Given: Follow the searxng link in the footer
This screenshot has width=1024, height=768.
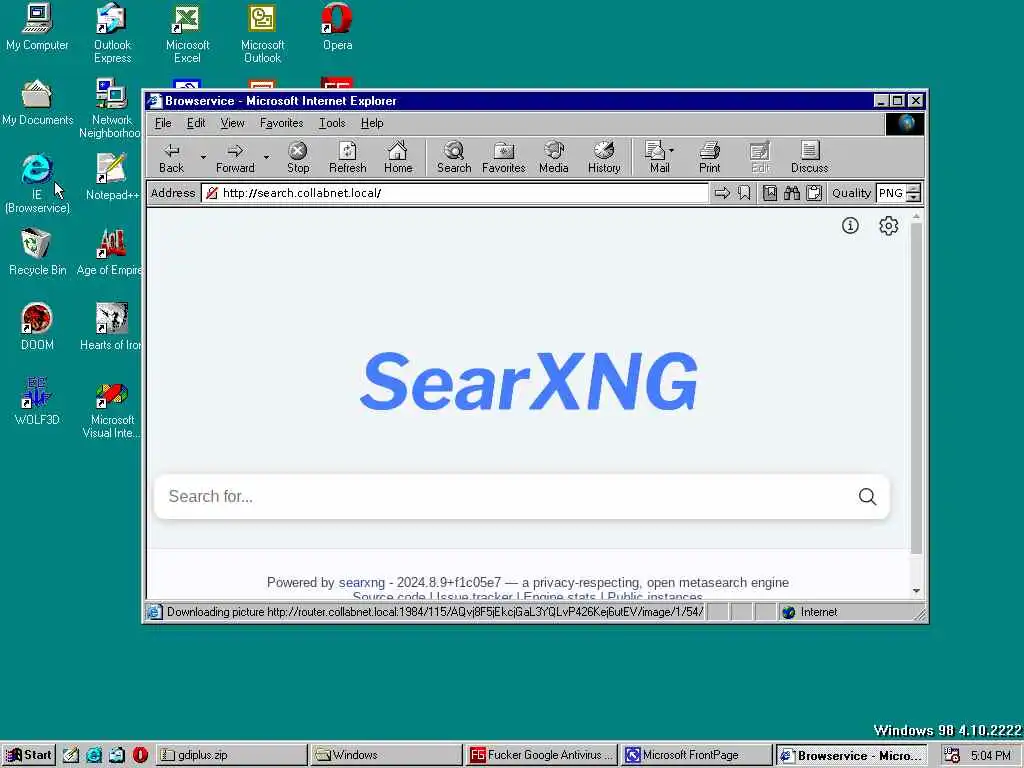Looking at the screenshot, I should [x=362, y=583].
